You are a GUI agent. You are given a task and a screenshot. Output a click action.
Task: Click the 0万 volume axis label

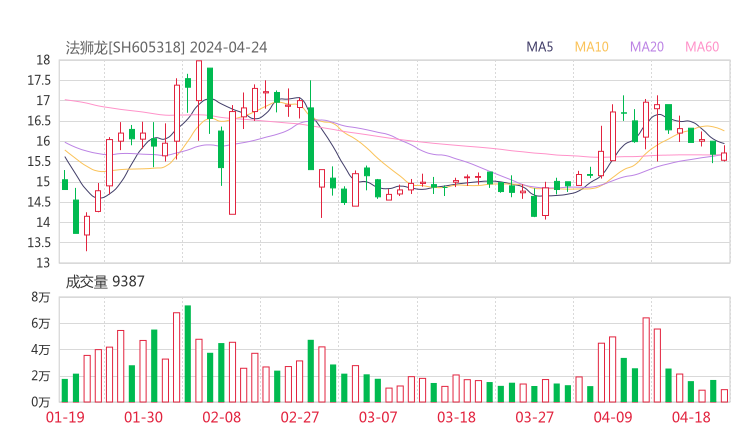[x=41, y=402]
